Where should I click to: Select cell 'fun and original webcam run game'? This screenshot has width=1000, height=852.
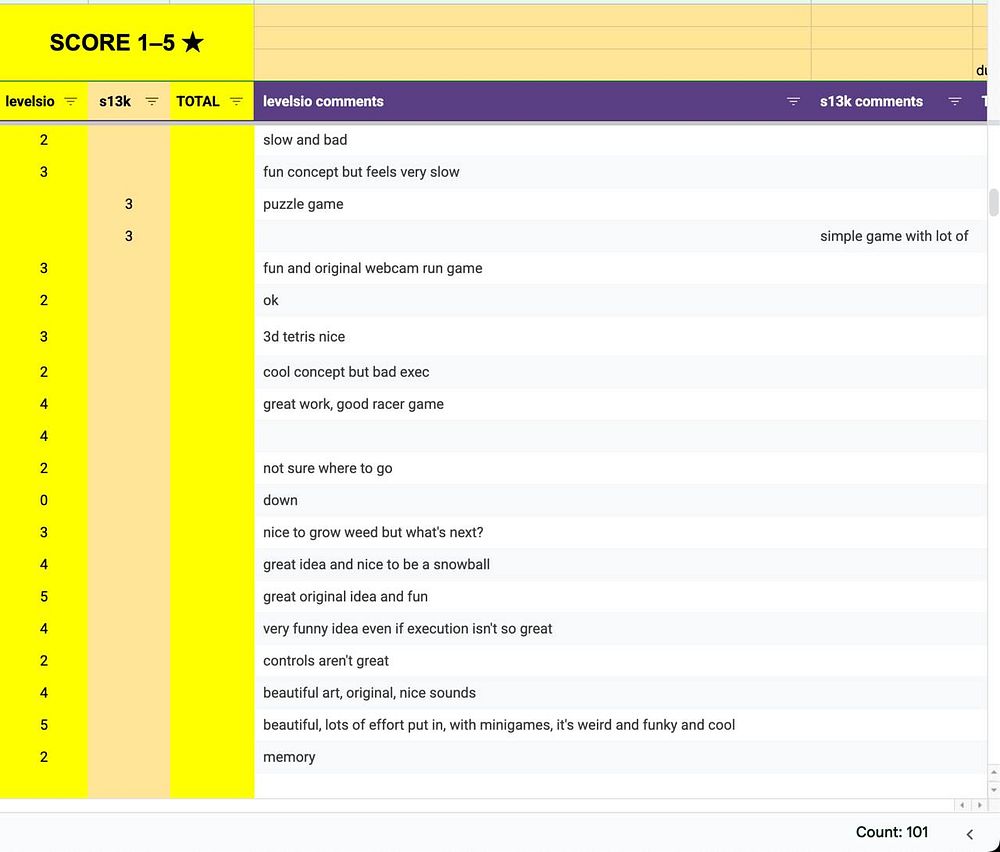click(533, 268)
